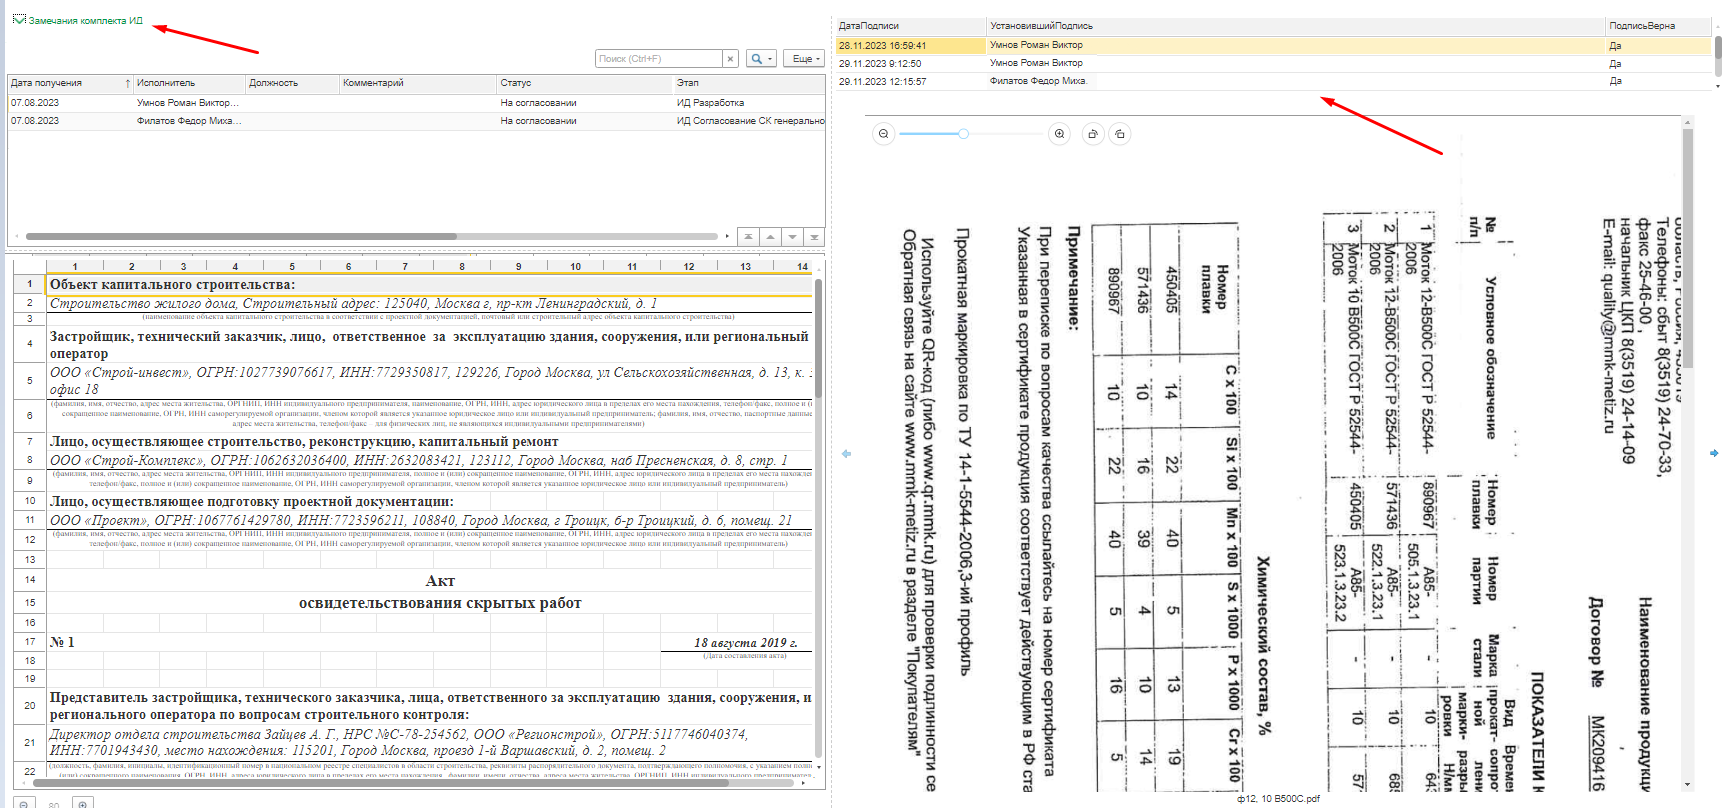Screen dimensions: 1734x808
Task: Go to previous document with left arrow
Action: coord(846,453)
